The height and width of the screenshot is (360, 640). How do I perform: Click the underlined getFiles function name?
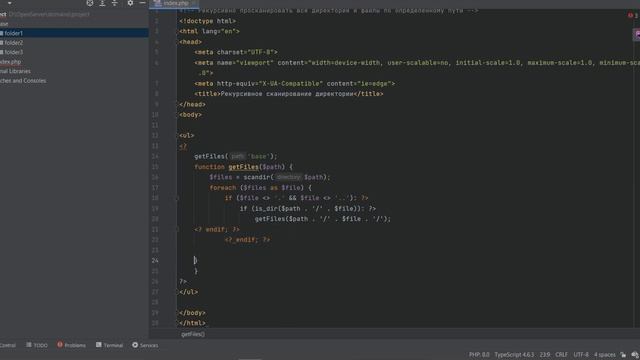coord(243,167)
